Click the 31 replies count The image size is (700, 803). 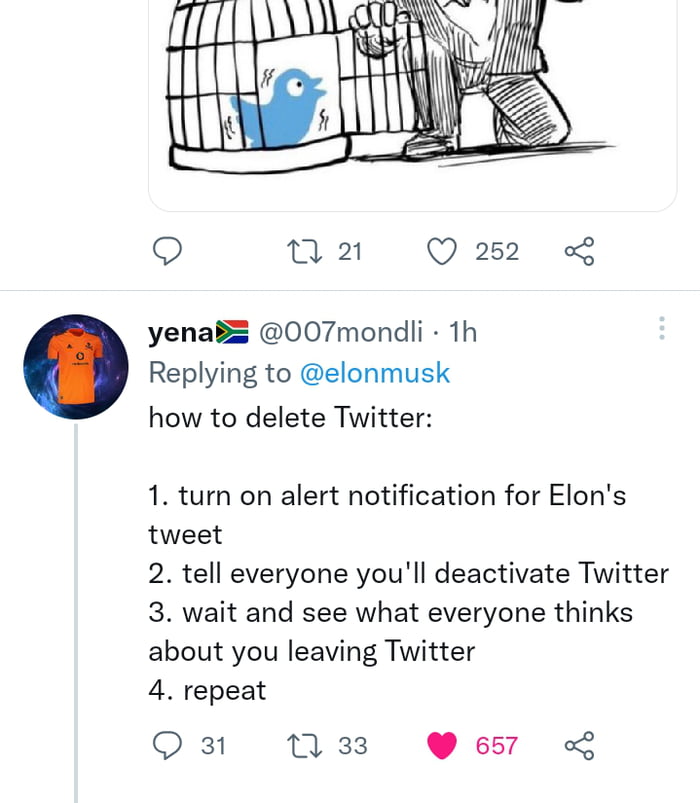[x=214, y=745]
